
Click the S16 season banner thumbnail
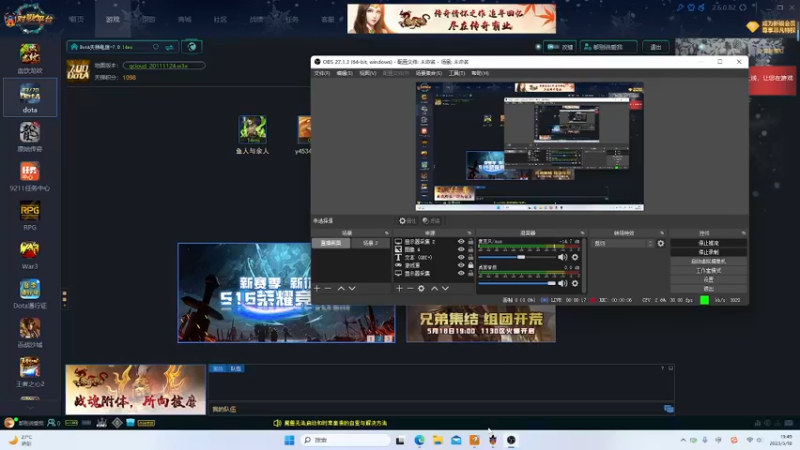[286, 293]
